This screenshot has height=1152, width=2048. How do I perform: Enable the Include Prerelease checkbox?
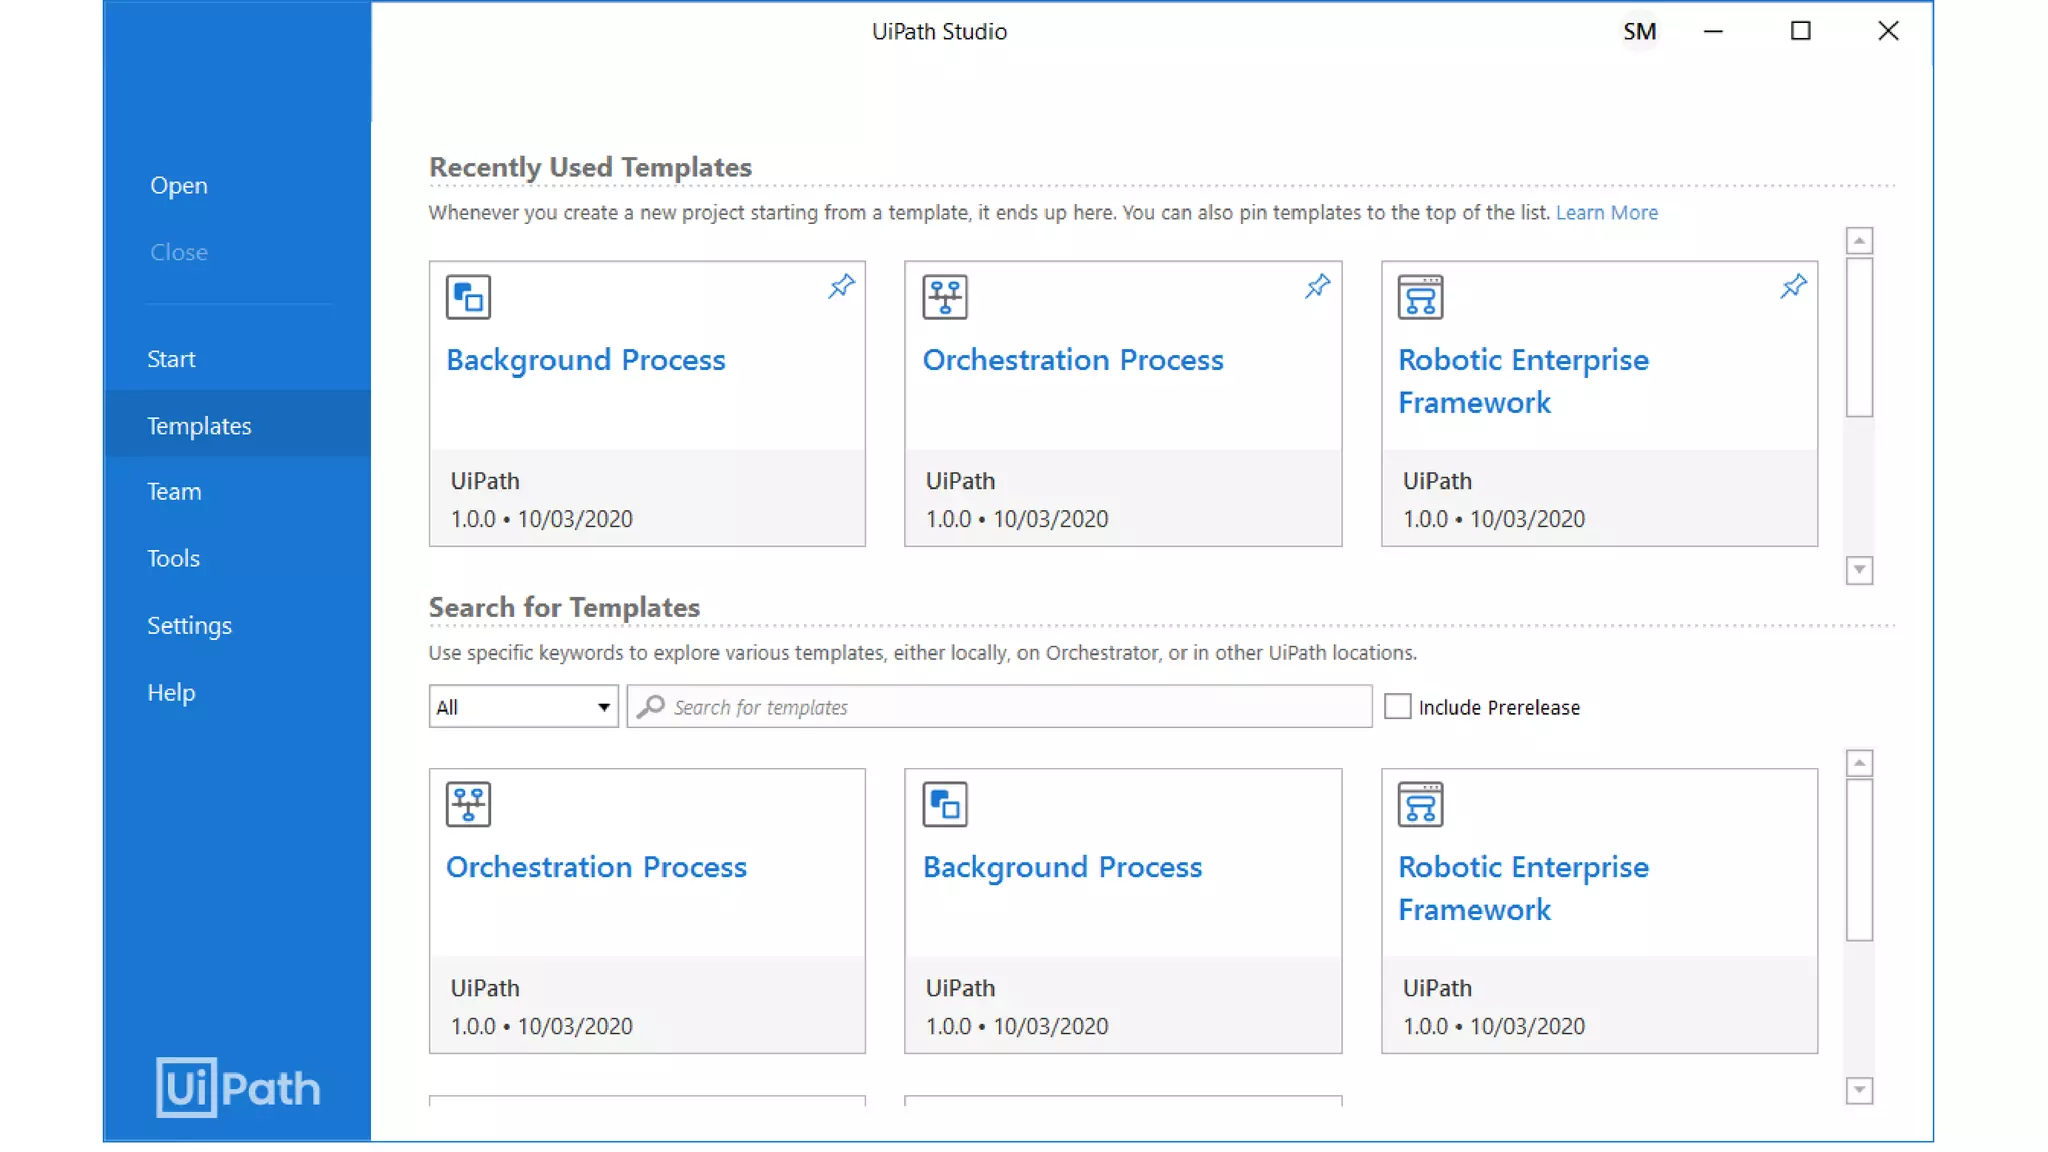click(1397, 707)
